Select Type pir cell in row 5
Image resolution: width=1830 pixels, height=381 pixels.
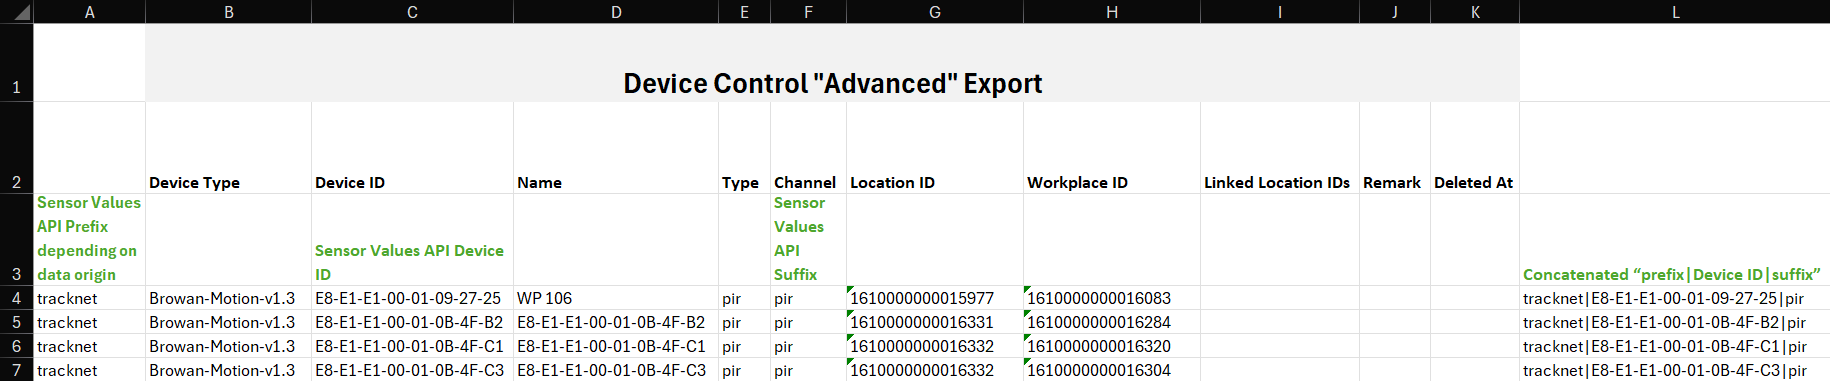pos(745,322)
